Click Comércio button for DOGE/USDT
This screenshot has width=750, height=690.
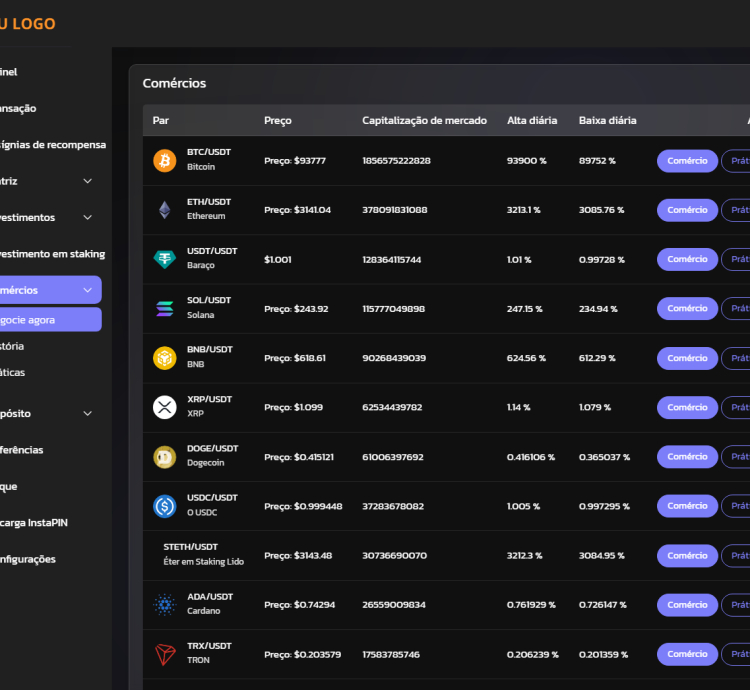[687, 457]
